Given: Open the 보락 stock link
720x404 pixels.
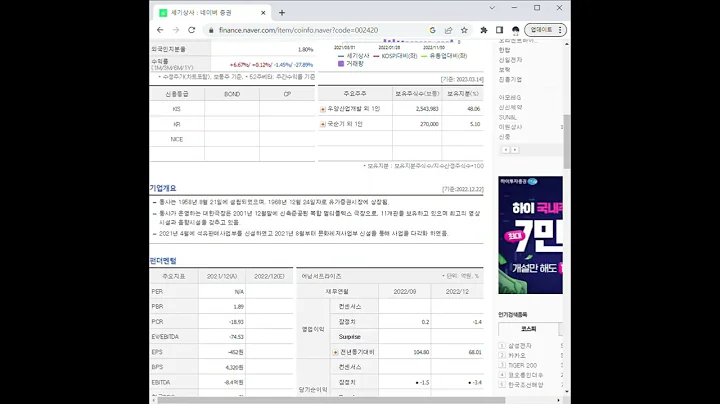Looking at the screenshot, I should (x=504, y=70).
